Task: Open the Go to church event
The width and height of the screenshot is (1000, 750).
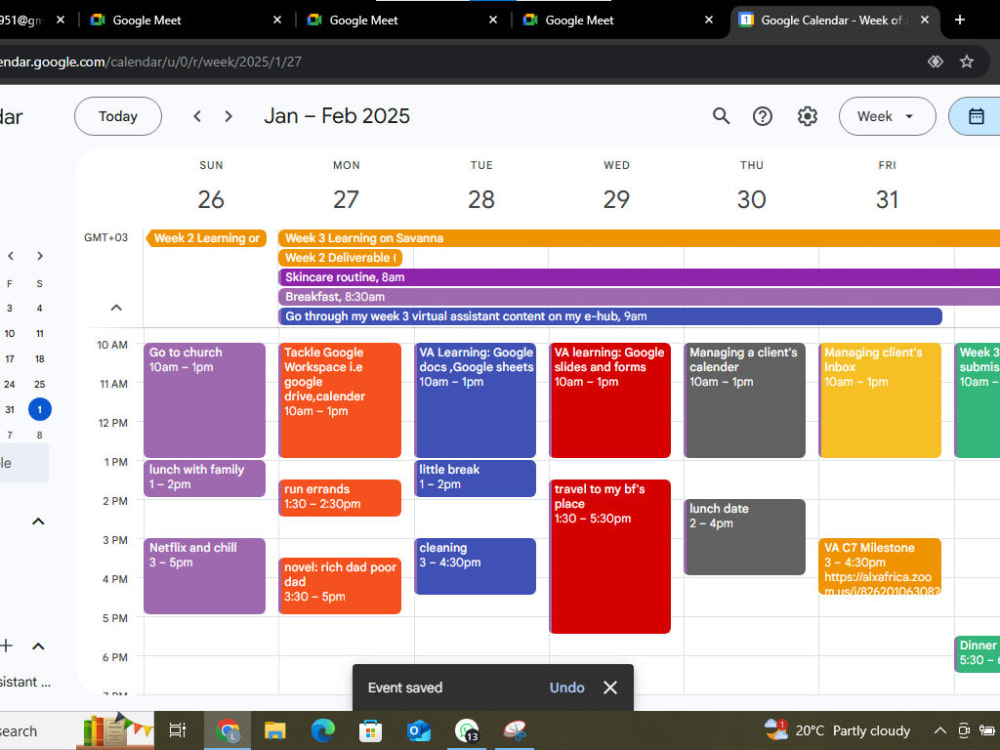Action: click(x=204, y=400)
